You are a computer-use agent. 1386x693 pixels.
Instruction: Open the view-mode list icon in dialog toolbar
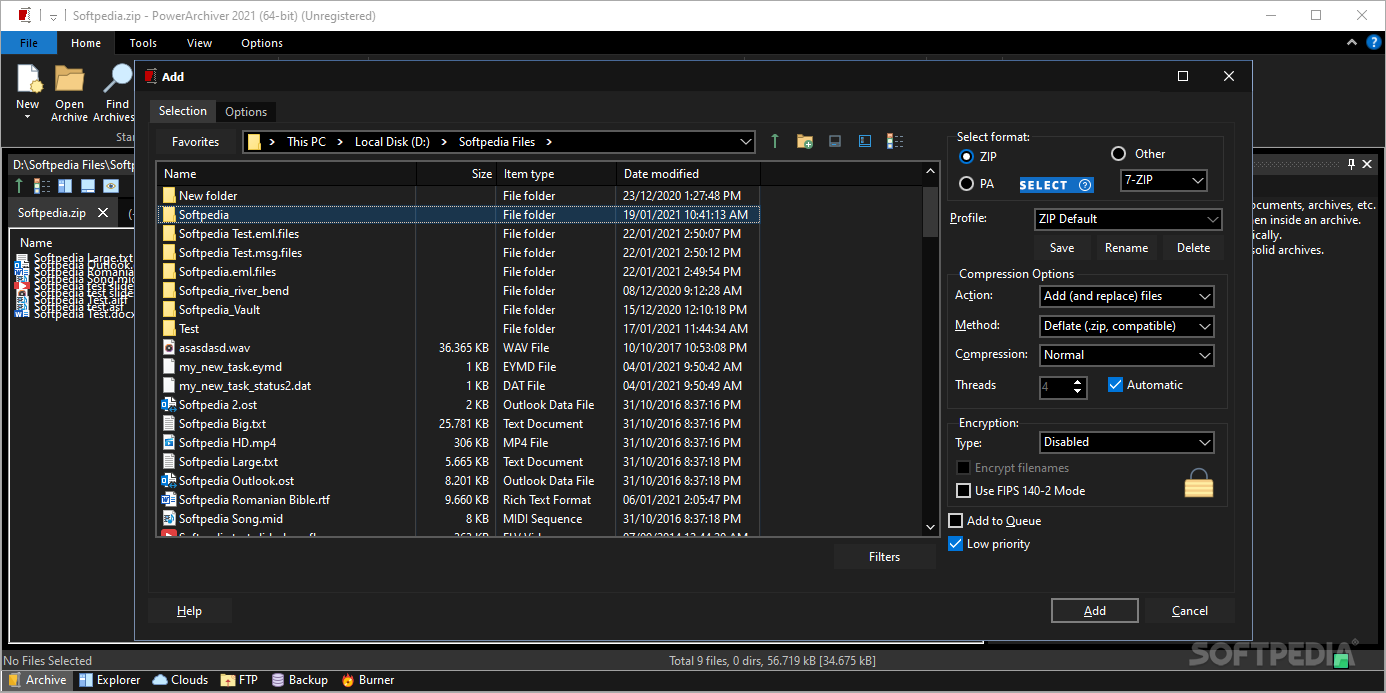click(x=895, y=142)
